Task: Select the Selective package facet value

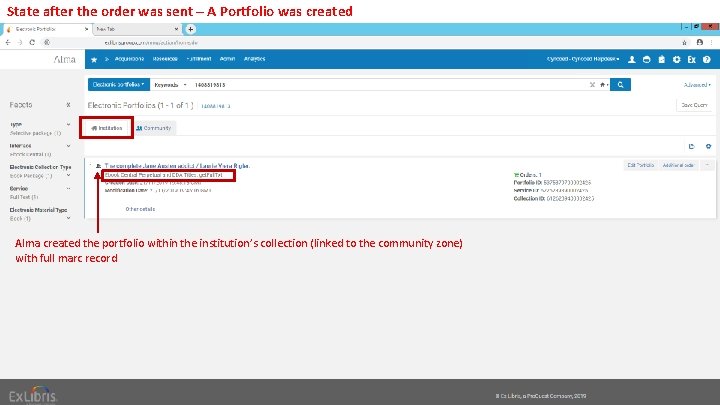Action: [35, 133]
